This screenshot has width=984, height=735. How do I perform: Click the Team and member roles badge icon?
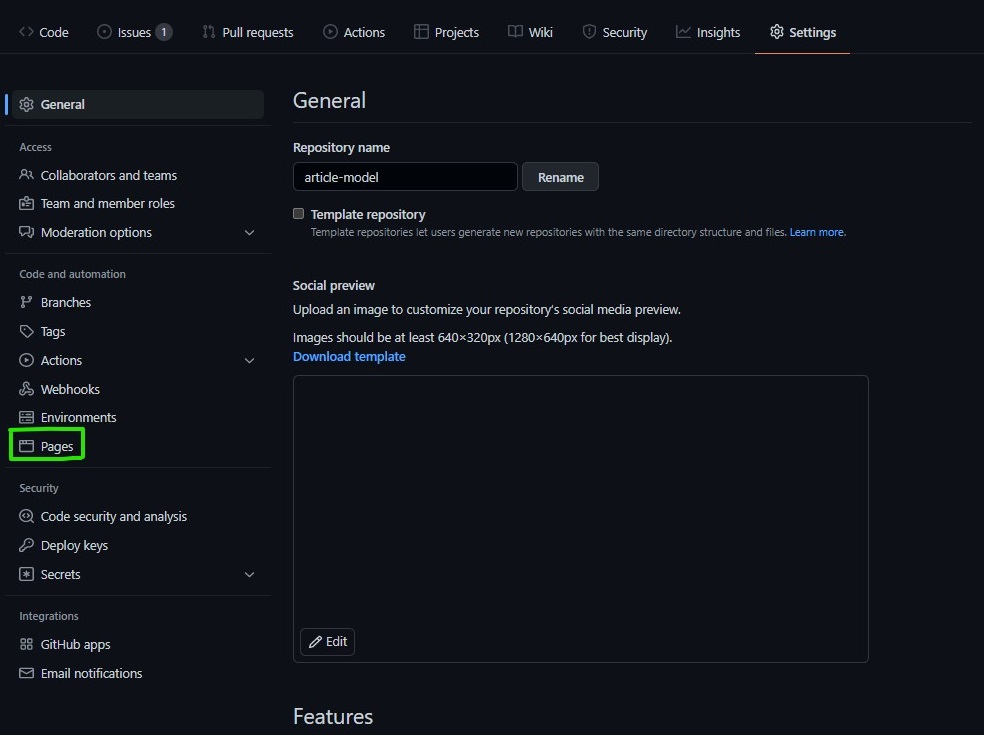pos(26,203)
